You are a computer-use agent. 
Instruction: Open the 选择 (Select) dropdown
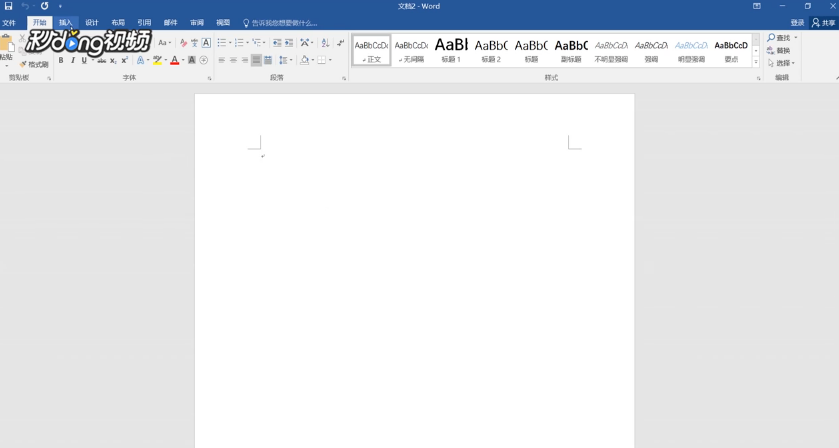(x=781, y=63)
